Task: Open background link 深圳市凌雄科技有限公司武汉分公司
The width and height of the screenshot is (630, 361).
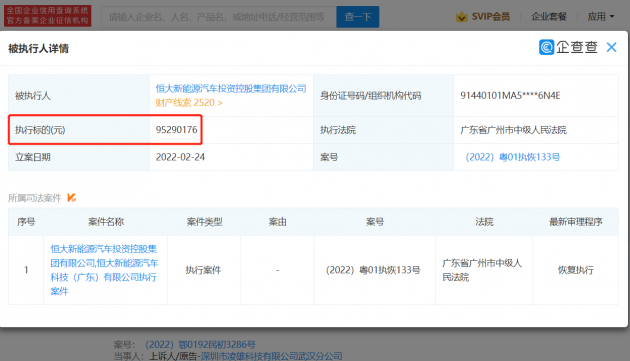Action: tap(272, 356)
